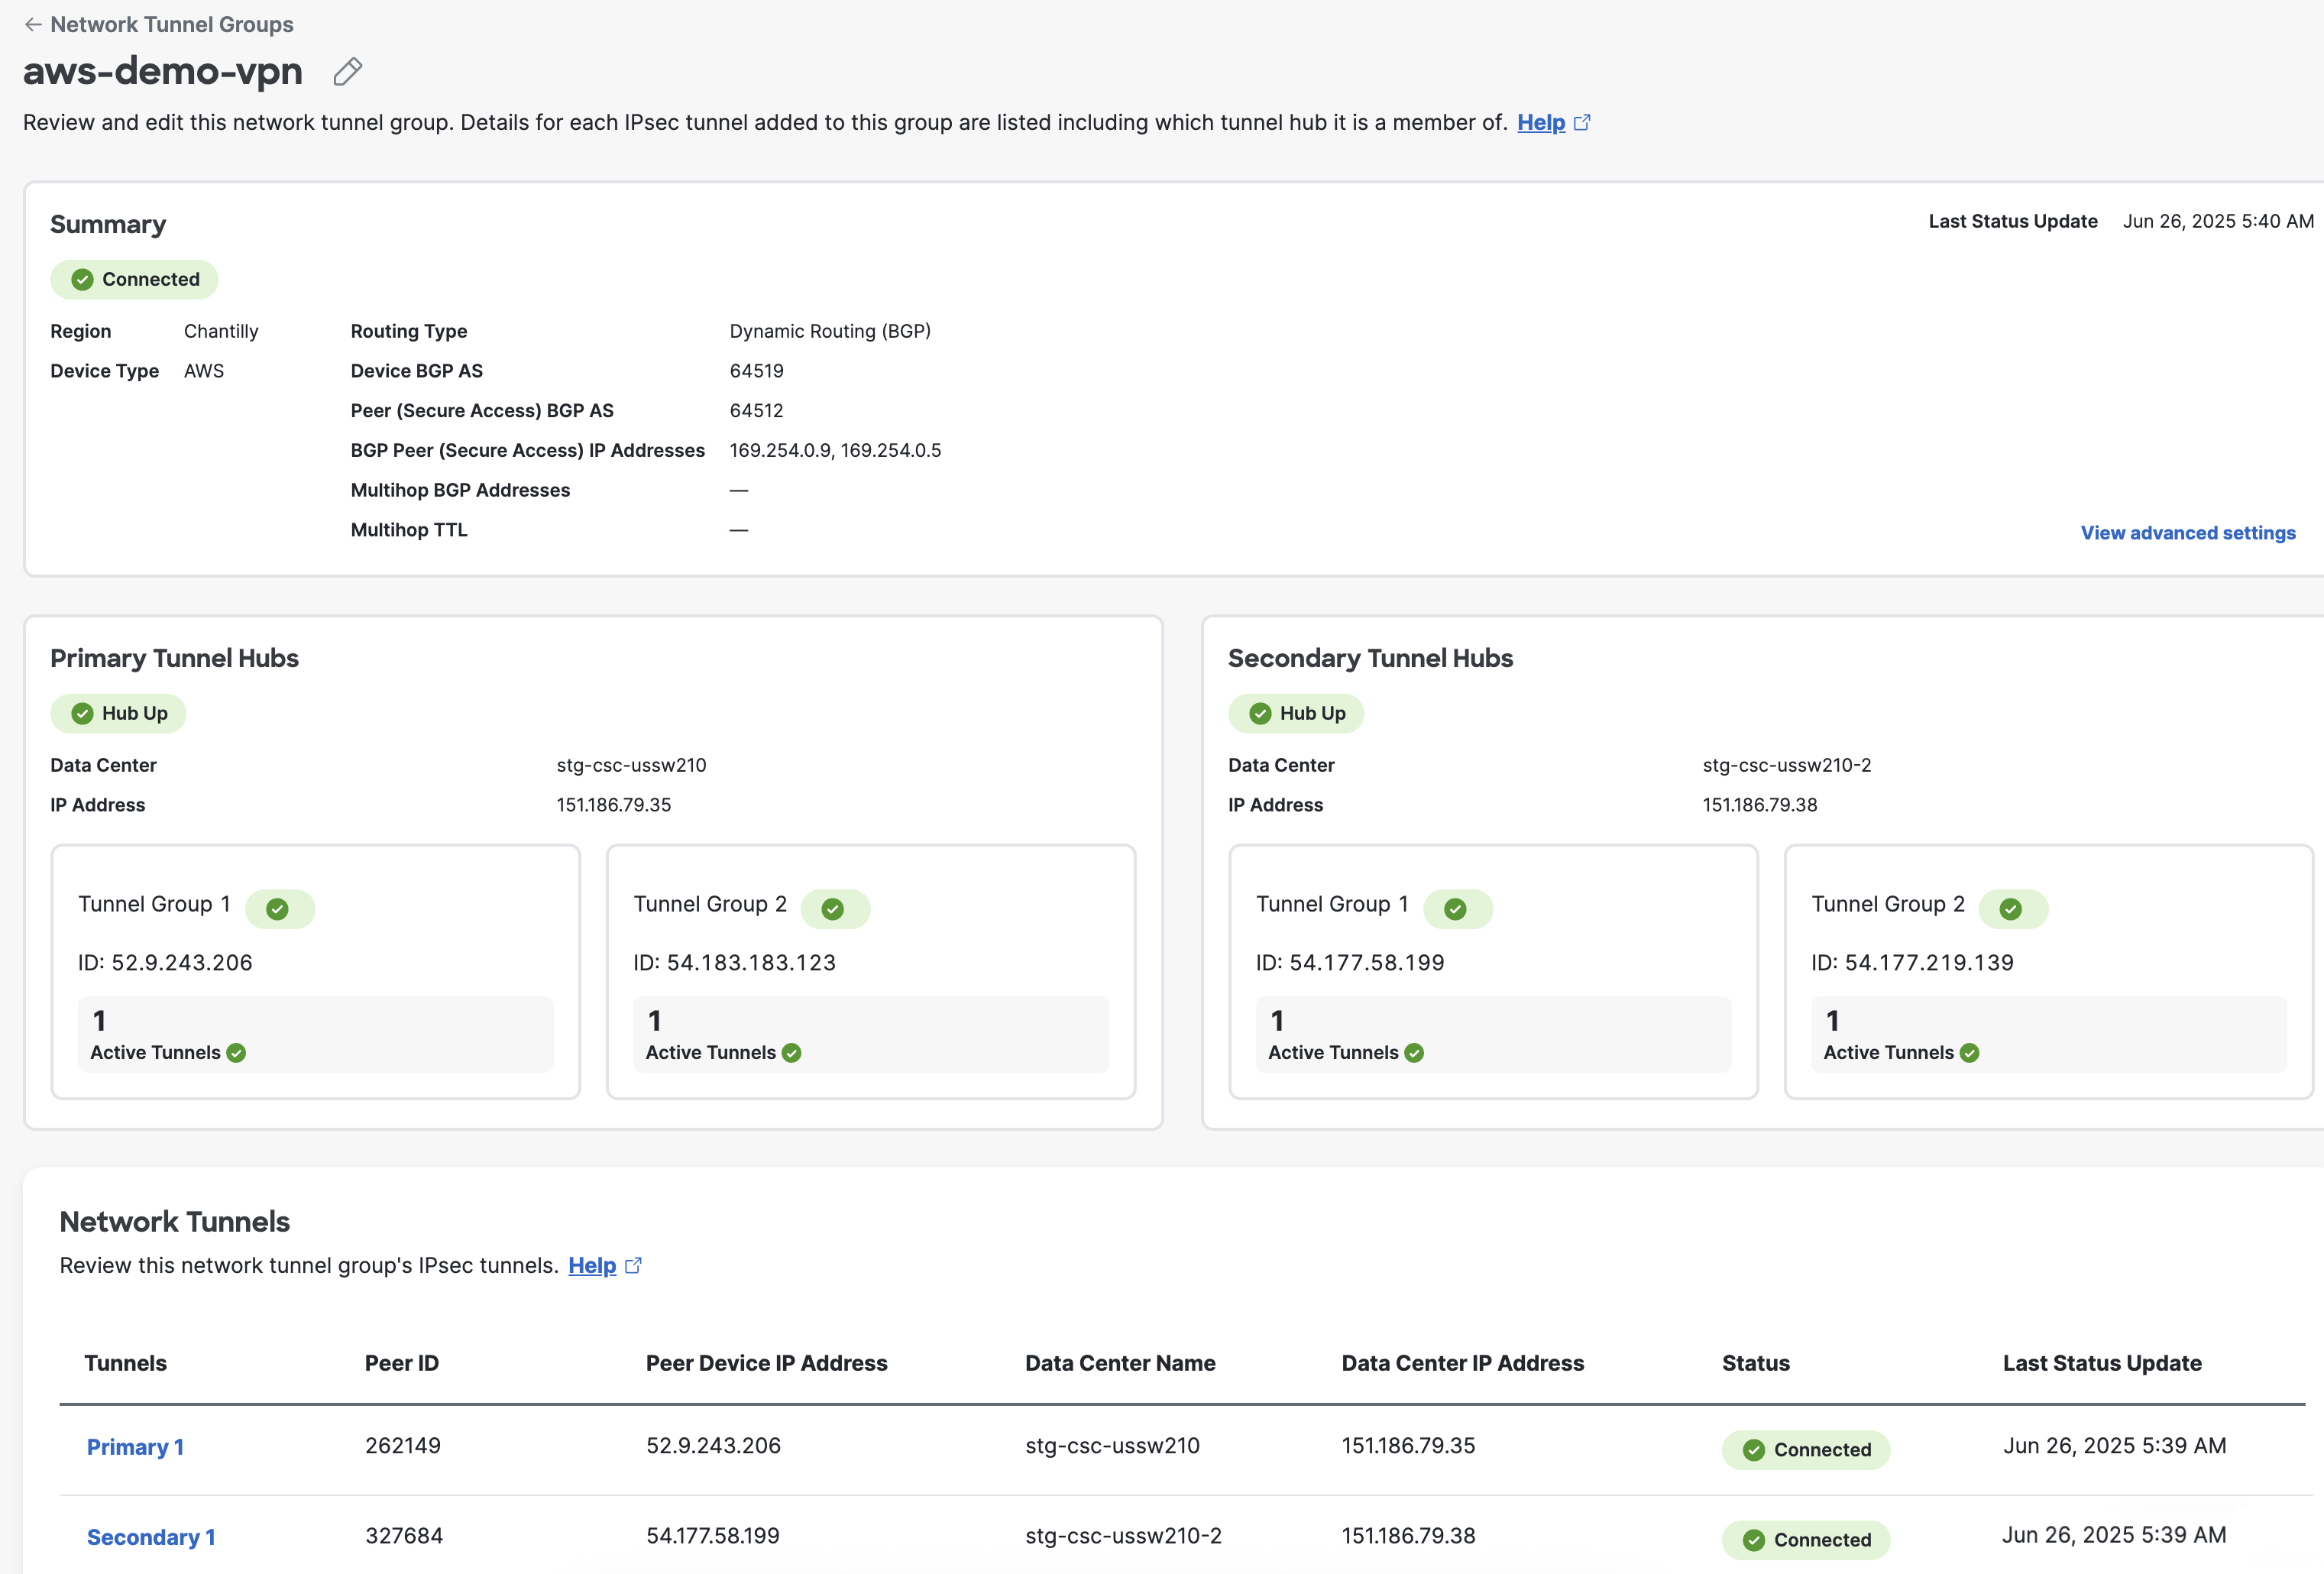The height and width of the screenshot is (1574, 2324).
Task: Click green check next to Secondary Tunnel Group 1
Action: [1456, 909]
